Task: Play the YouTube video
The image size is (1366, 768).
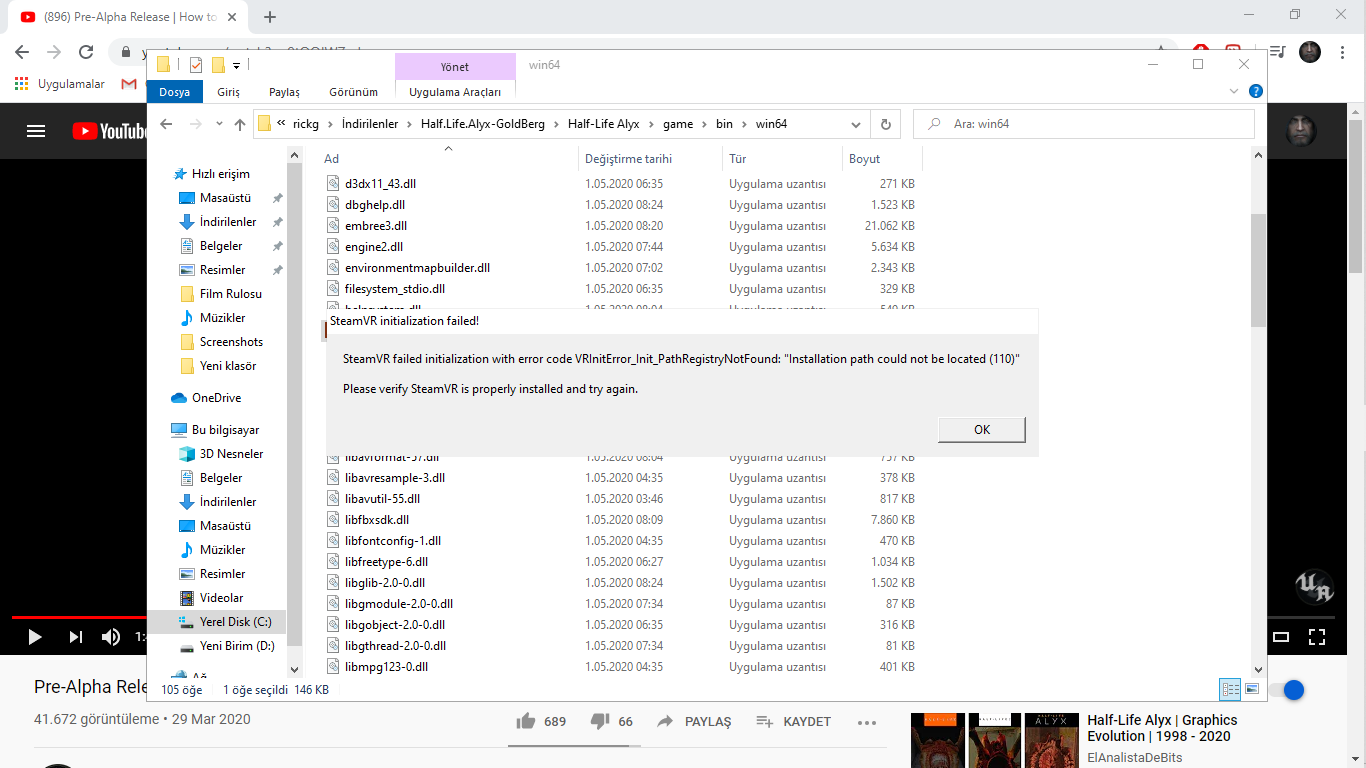Action: (x=35, y=637)
